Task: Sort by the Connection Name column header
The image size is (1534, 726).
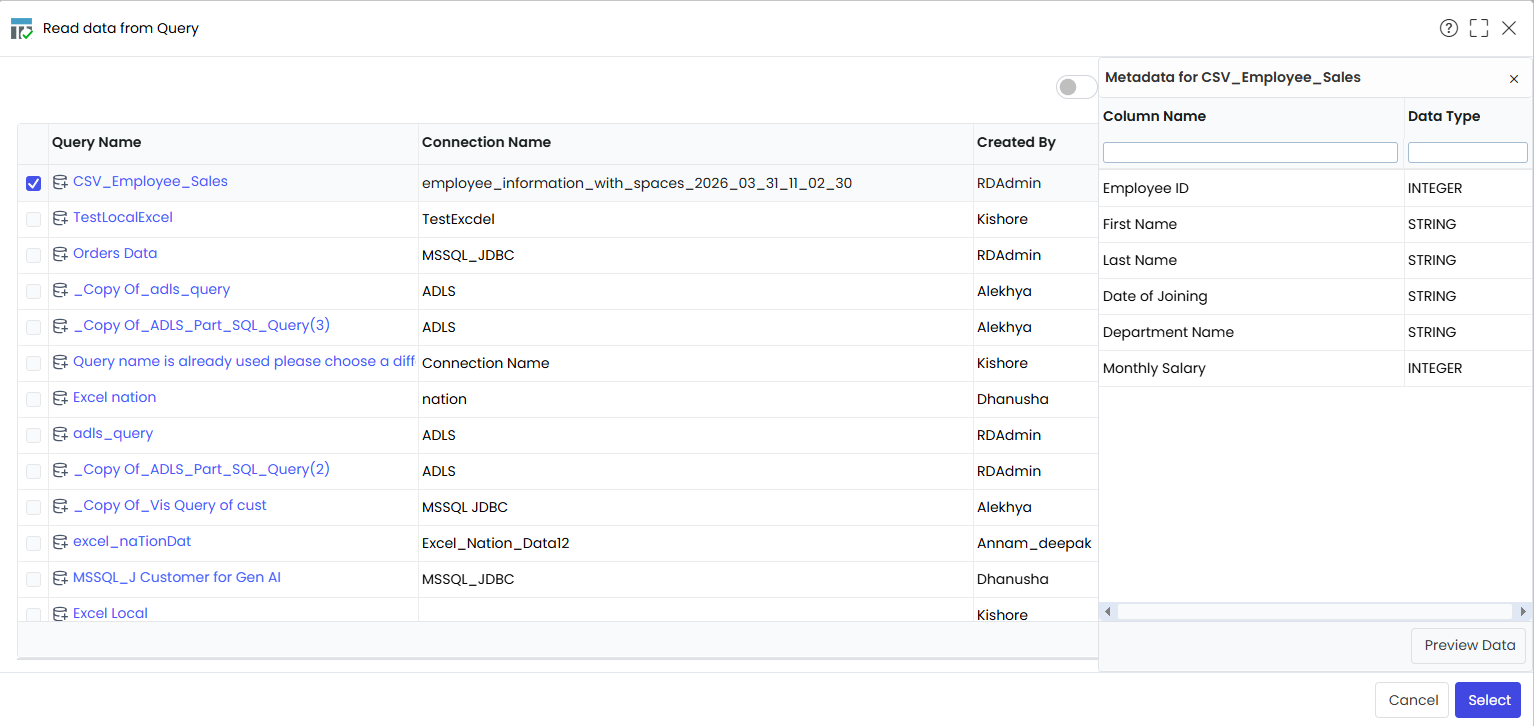Action: (x=486, y=142)
